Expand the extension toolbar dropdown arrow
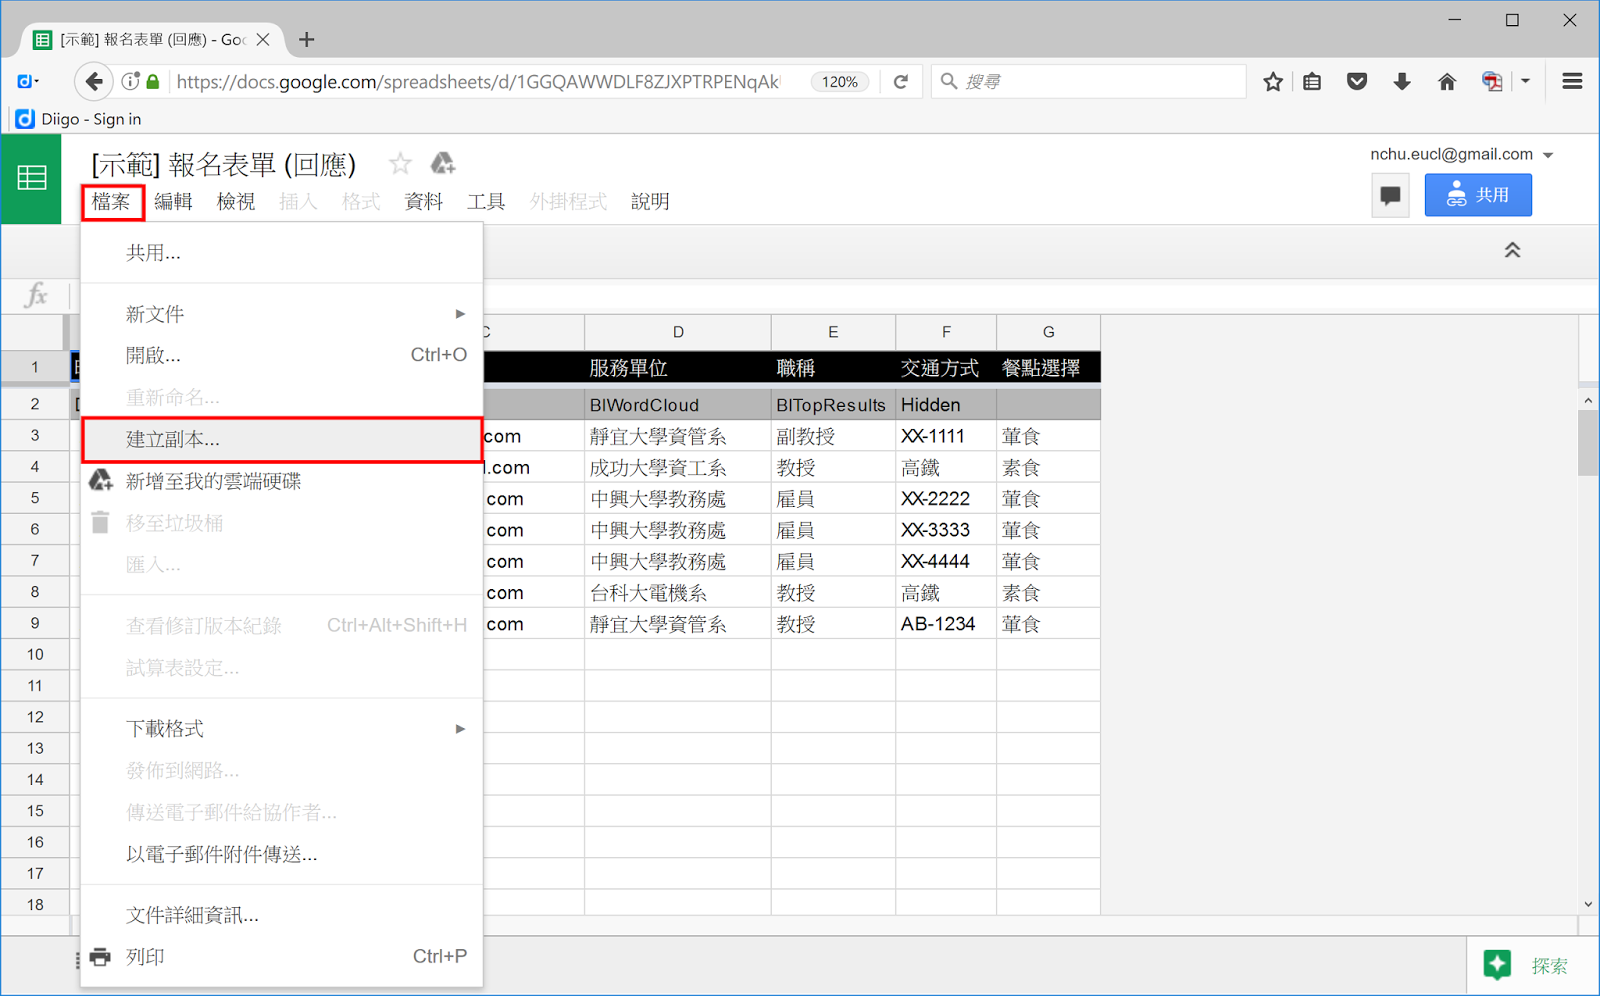 click(1525, 82)
